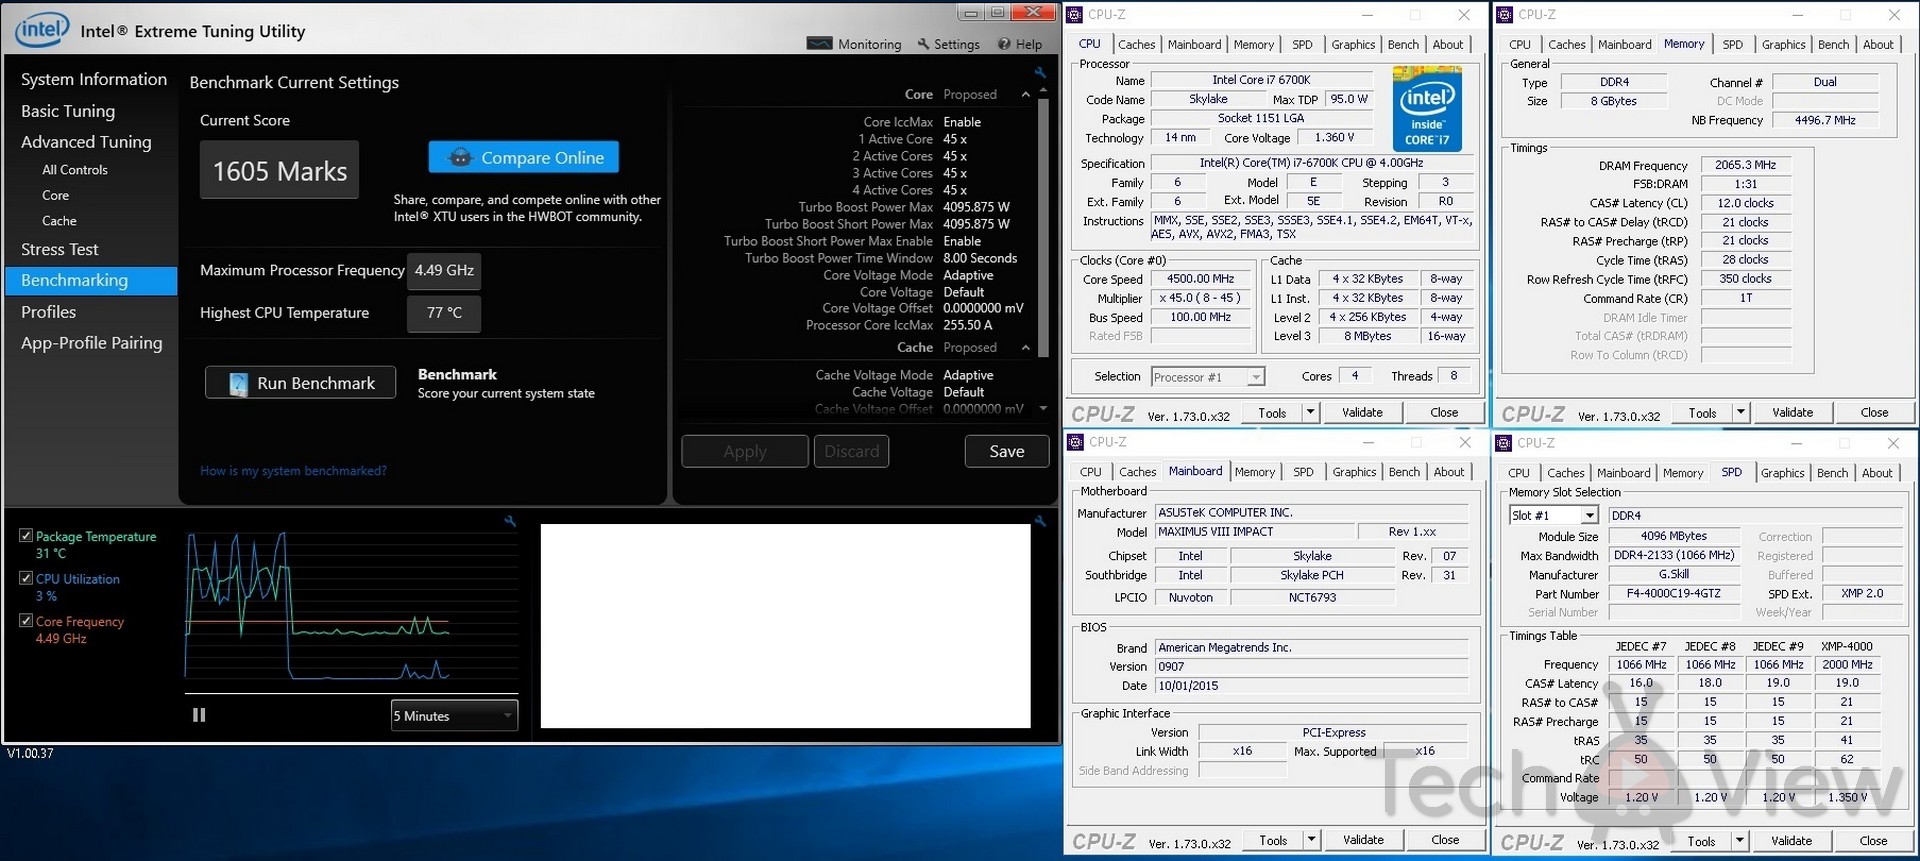Open Settings wrench in XTU header
This screenshot has width=1920, height=861.
click(x=948, y=44)
